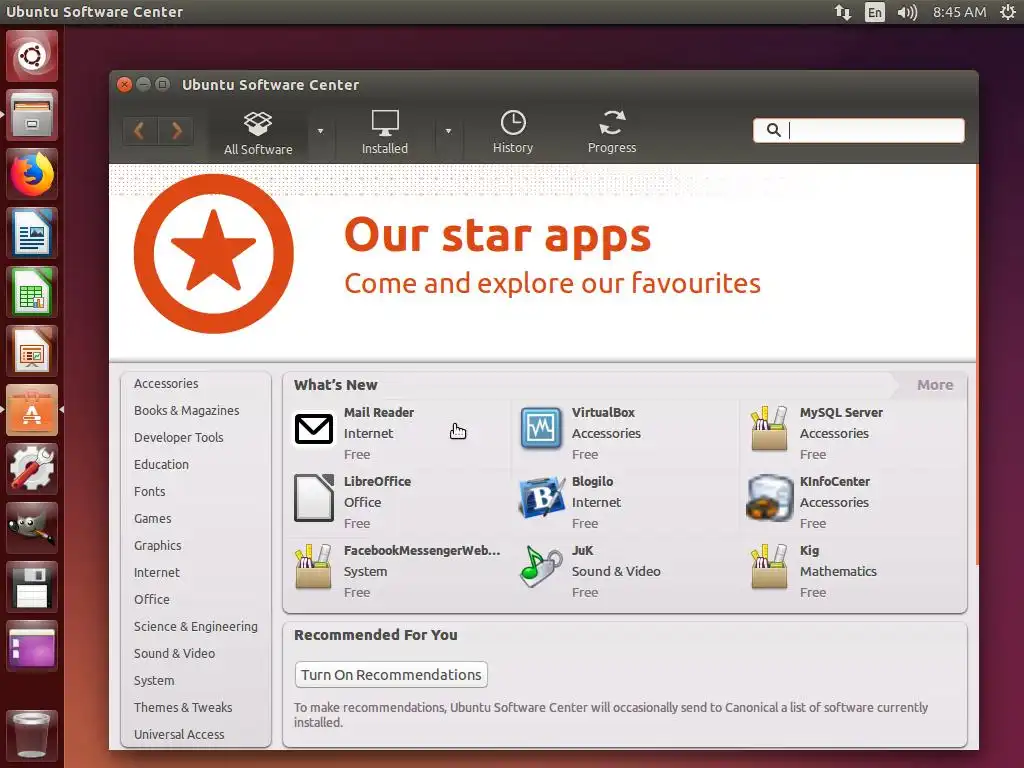Select the Universal Access category
Image resolution: width=1024 pixels, height=768 pixels.
pos(179,734)
